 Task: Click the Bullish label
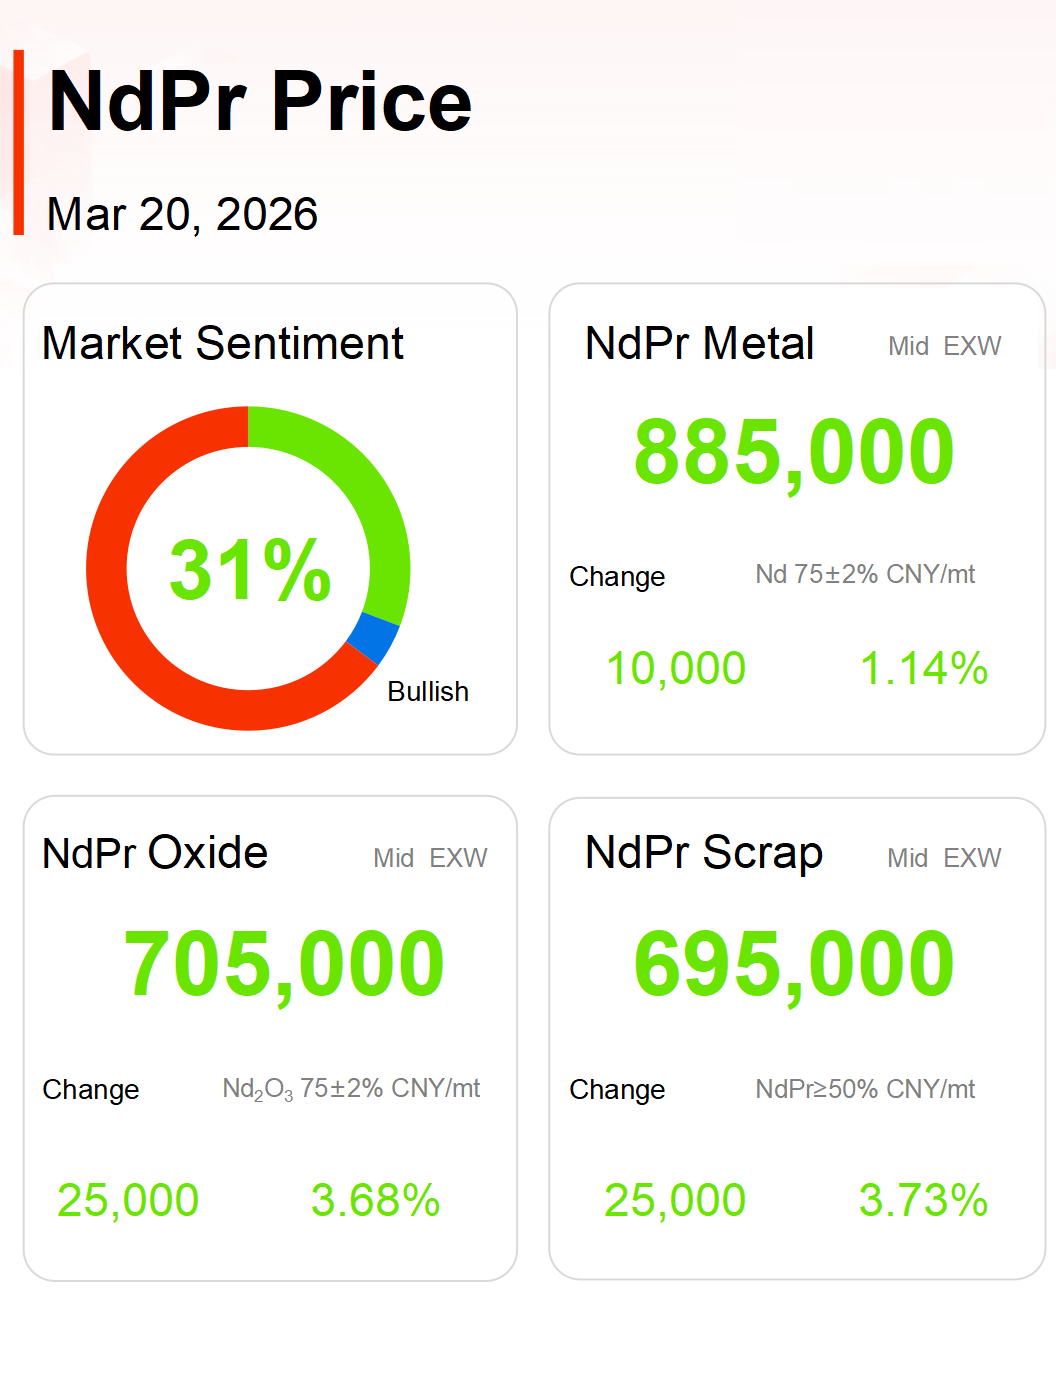coord(428,692)
